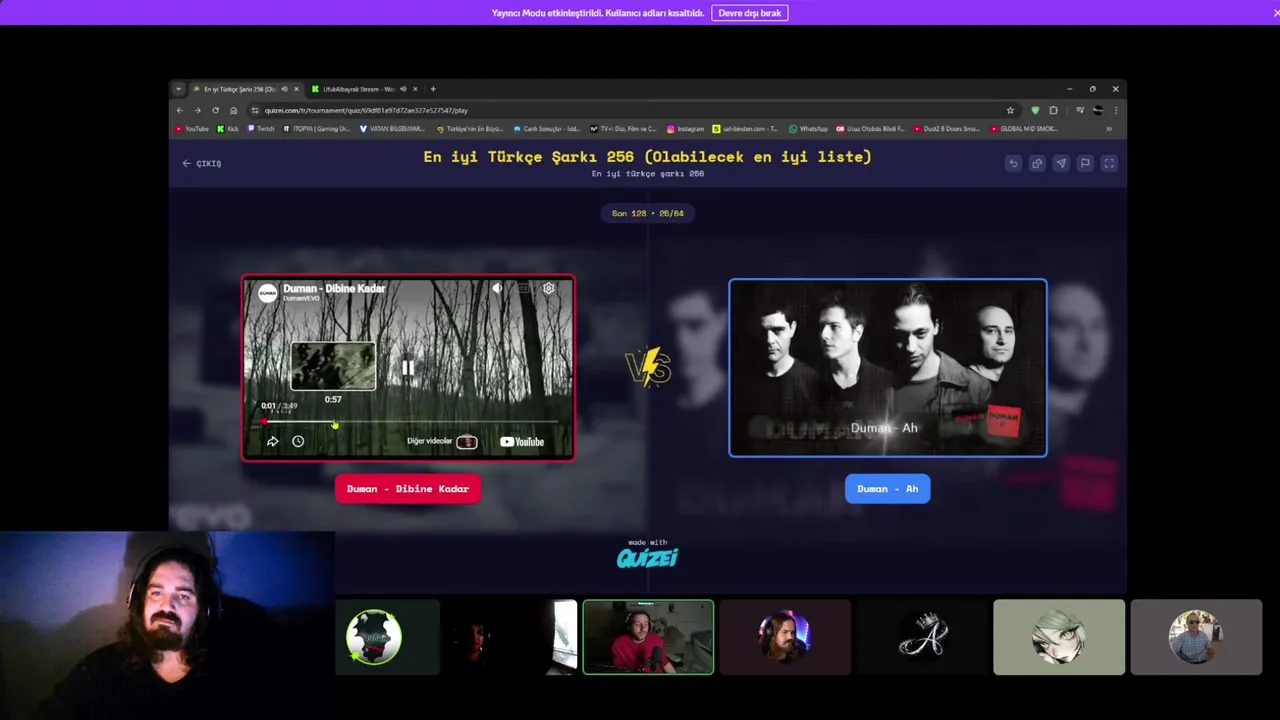
Task: Open the media controls icon in toolbar
Action: (1080, 110)
